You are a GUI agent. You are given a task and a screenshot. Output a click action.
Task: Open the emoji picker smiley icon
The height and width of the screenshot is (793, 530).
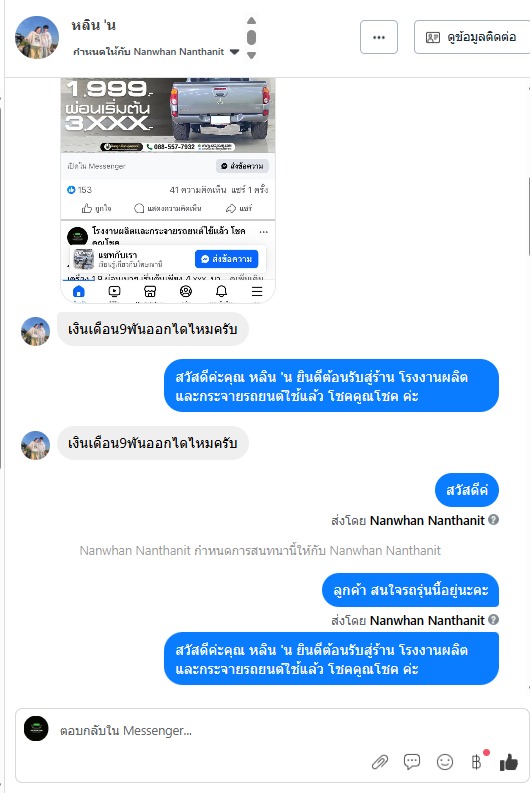point(445,762)
